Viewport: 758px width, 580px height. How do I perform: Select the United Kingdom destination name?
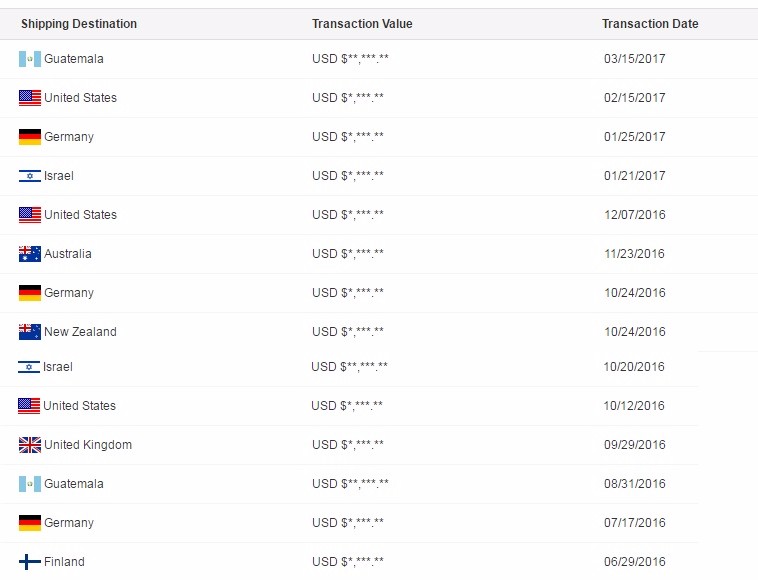[87, 445]
